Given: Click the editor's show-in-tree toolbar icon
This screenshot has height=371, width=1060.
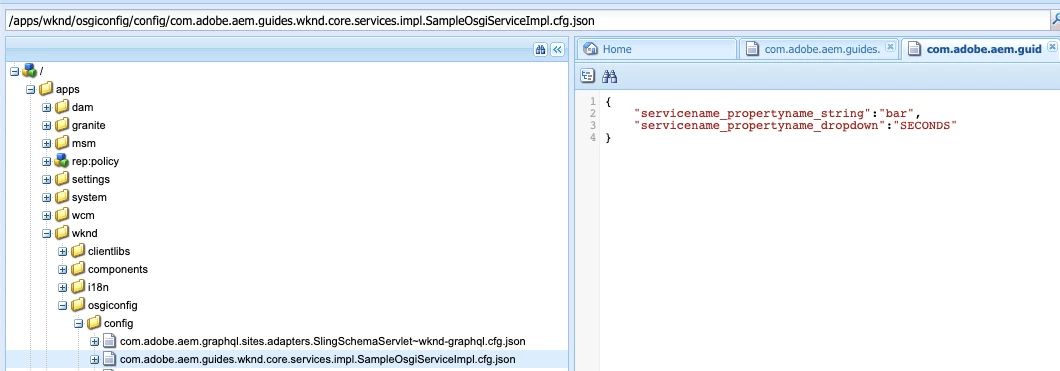Looking at the screenshot, I should (x=588, y=76).
